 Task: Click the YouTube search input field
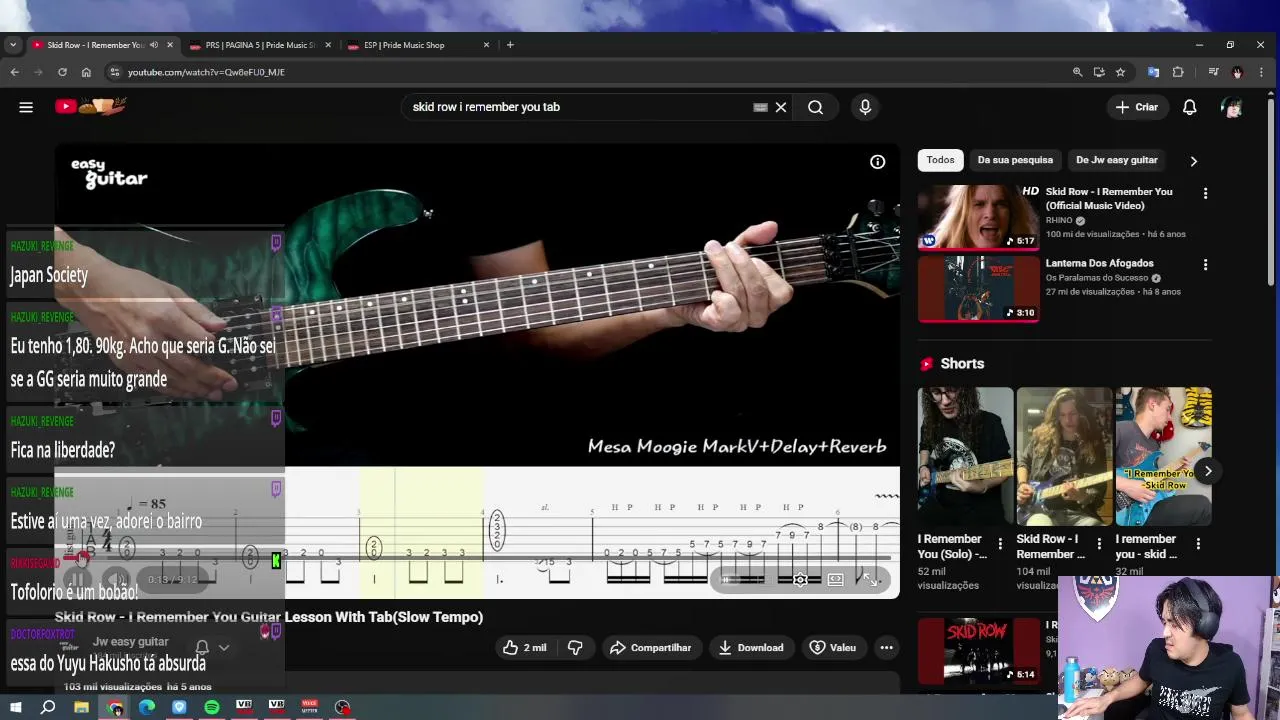(580, 107)
